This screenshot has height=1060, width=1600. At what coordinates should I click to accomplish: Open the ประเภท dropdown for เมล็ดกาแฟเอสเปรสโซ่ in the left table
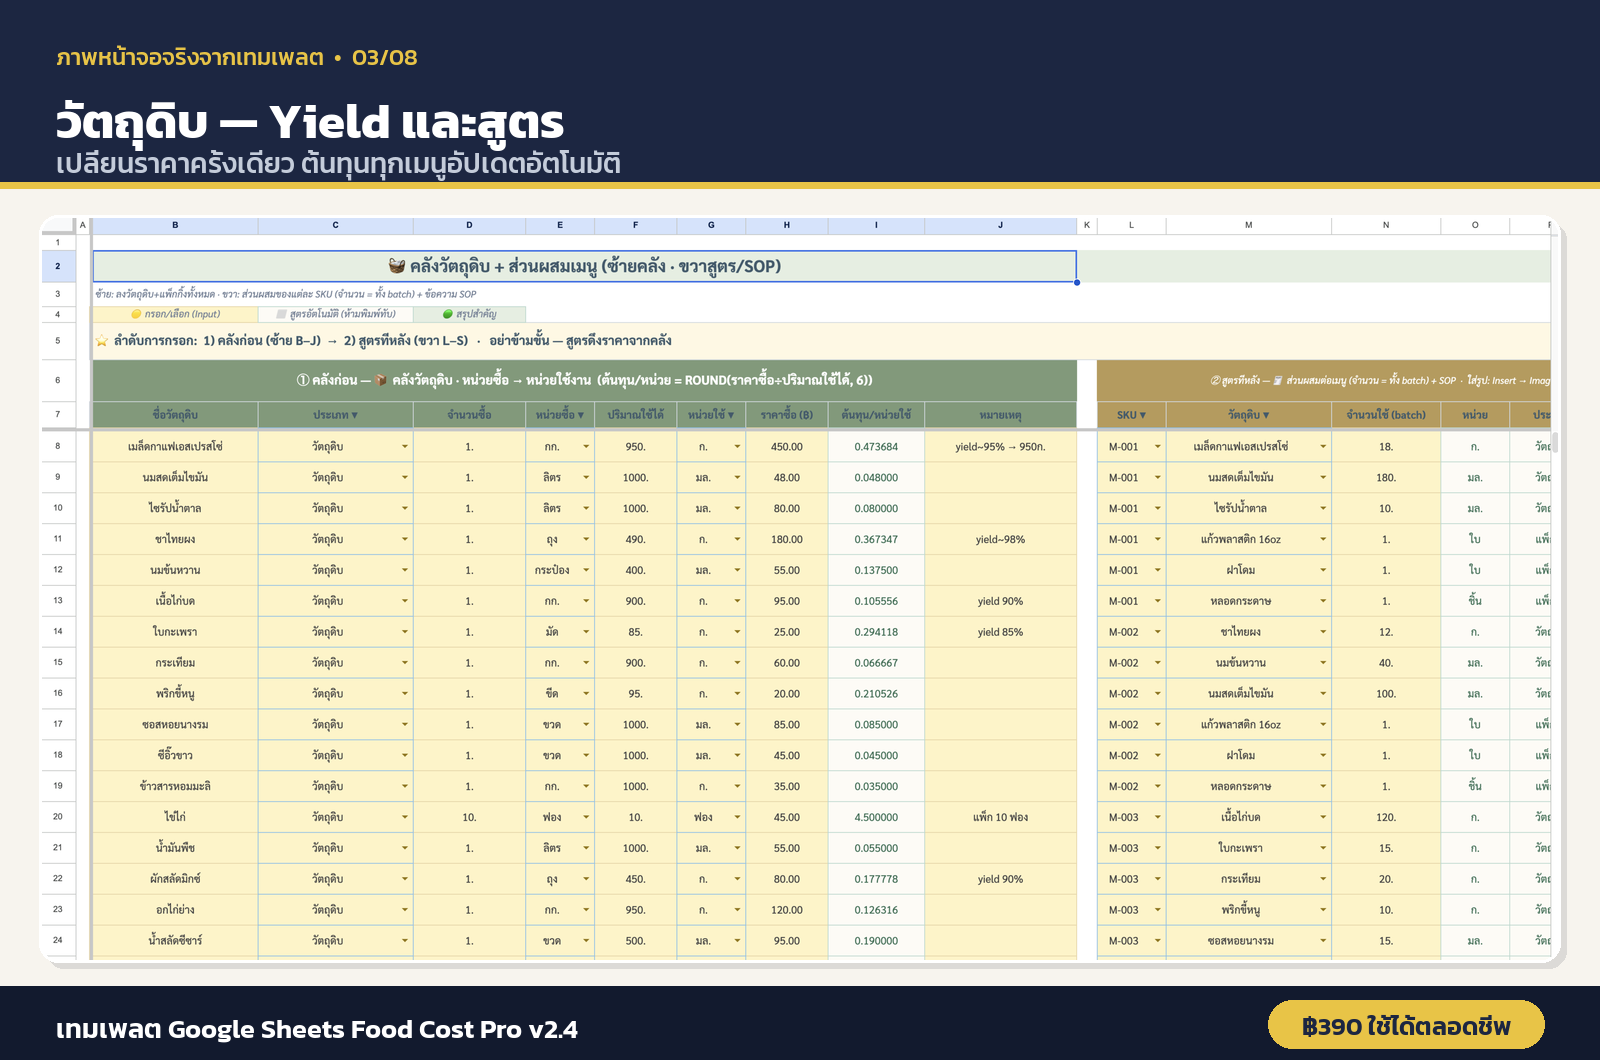coord(405,447)
